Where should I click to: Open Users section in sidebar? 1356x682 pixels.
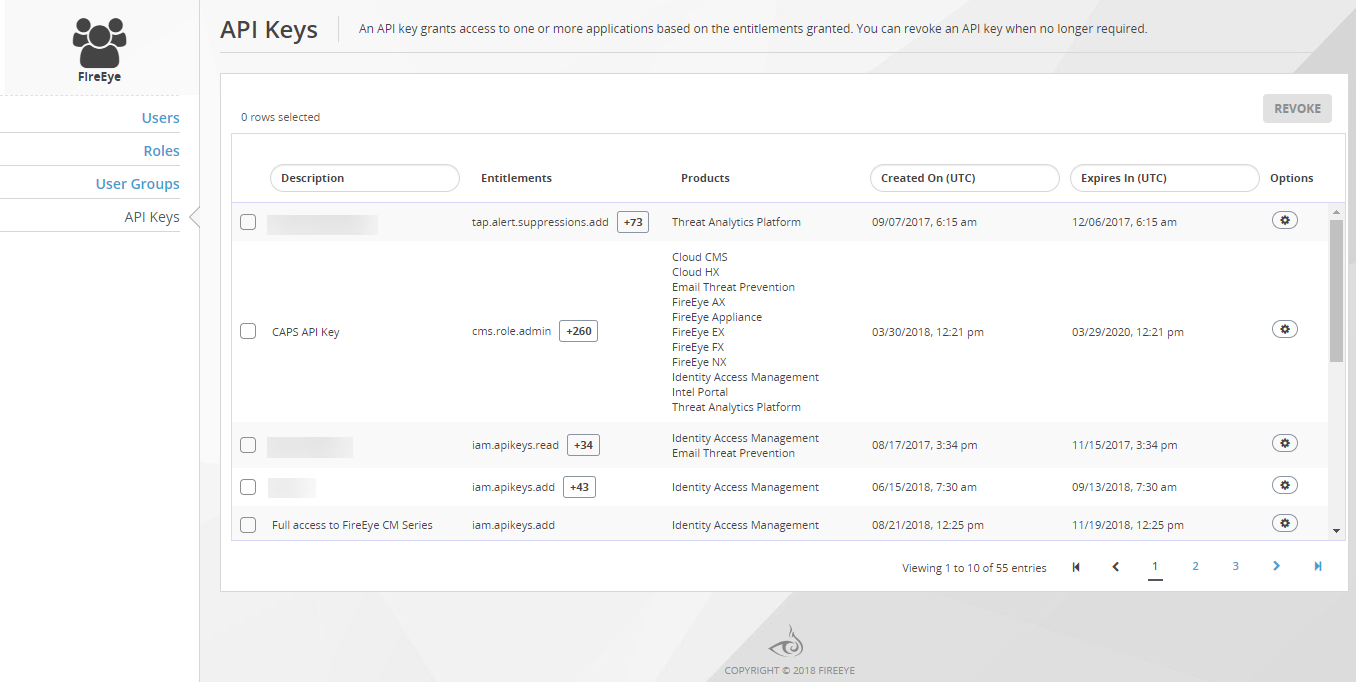tap(160, 118)
